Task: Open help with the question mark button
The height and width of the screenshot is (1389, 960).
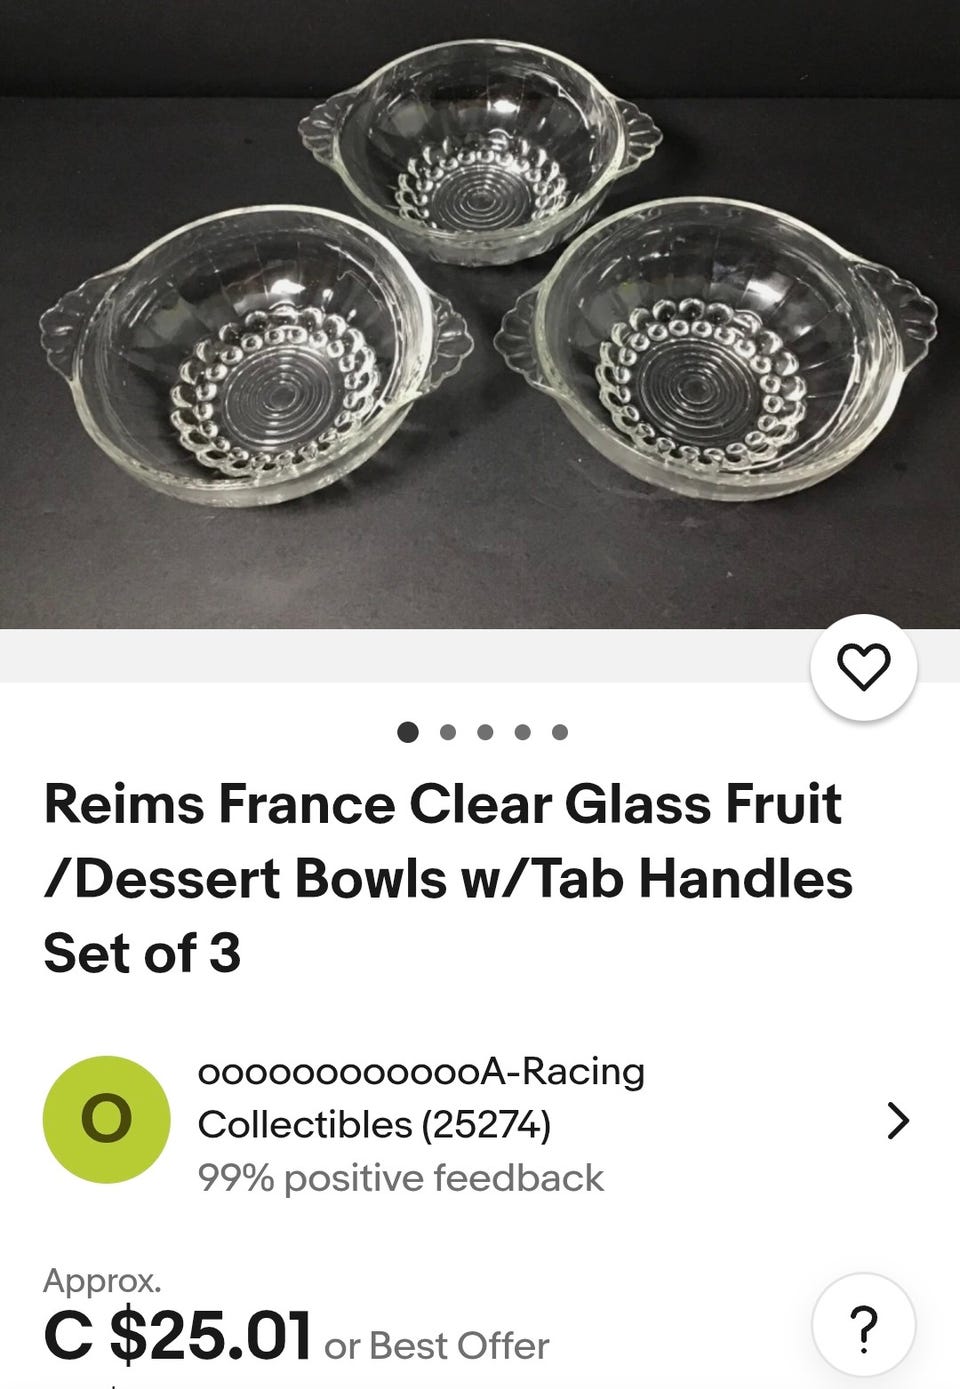Action: (863, 1327)
